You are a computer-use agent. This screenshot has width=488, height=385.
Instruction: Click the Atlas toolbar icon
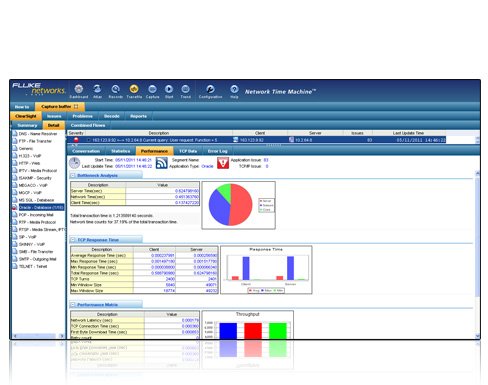coord(97,89)
